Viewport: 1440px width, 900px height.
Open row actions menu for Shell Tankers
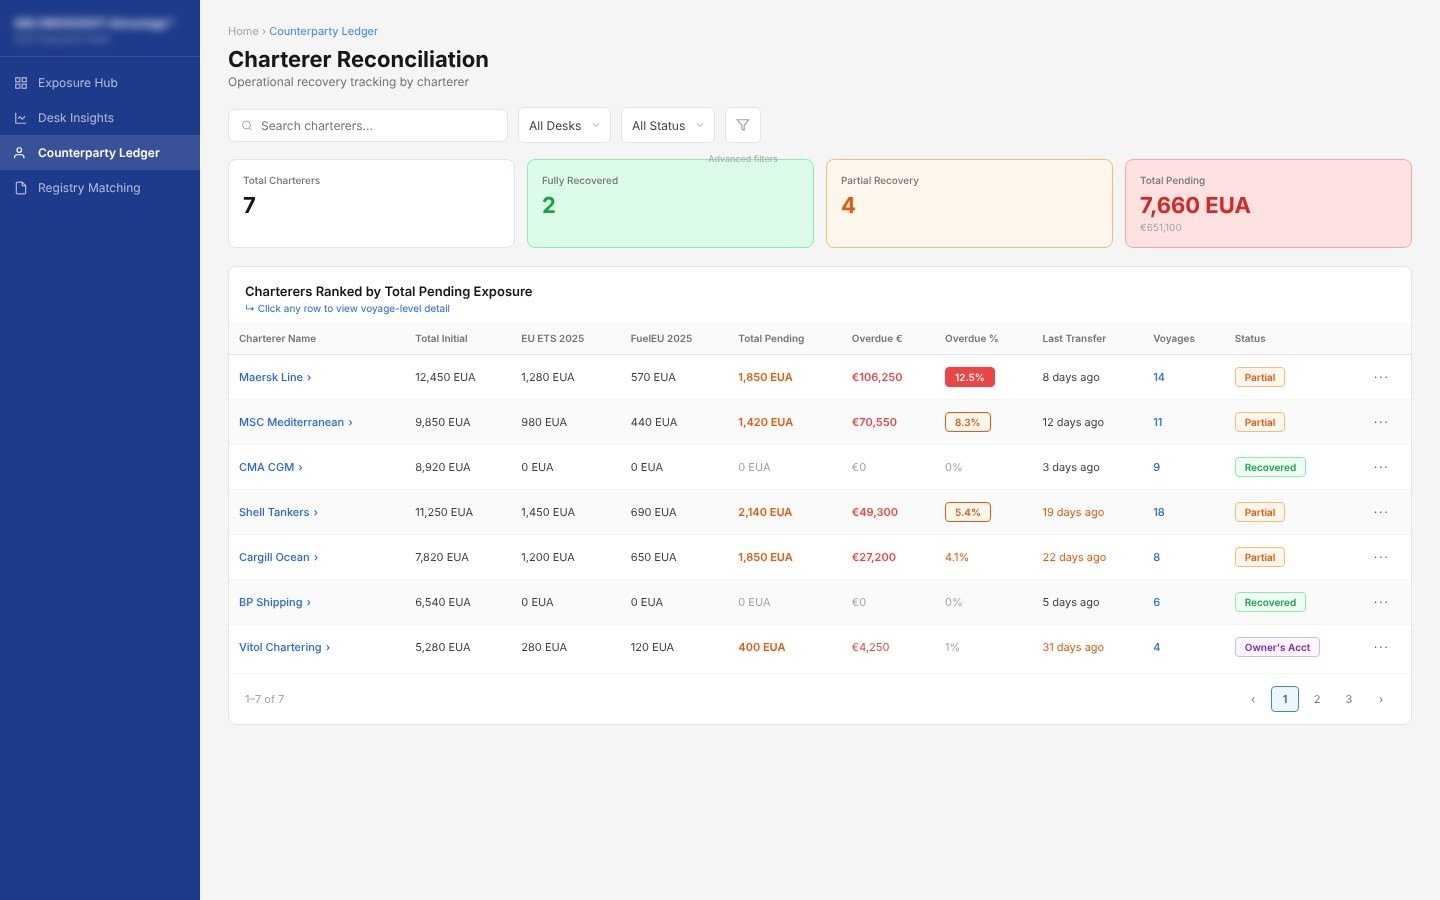tap(1381, 512)
